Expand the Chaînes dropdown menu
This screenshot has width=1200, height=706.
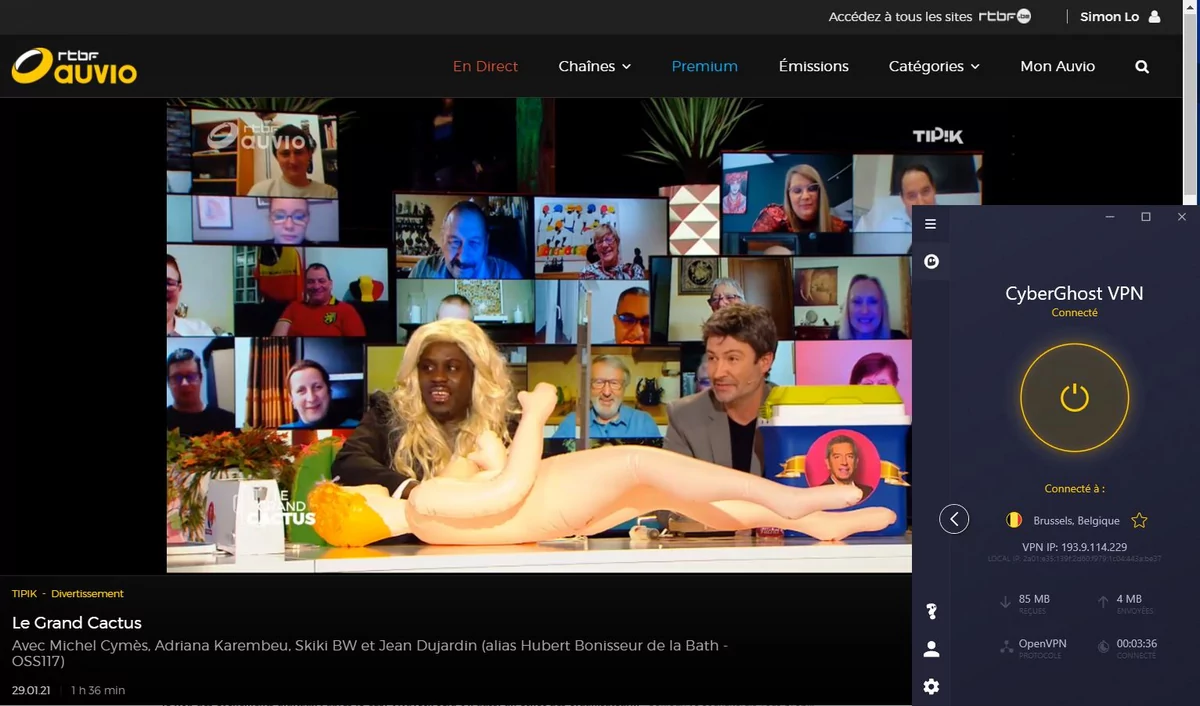pos(595,67)
